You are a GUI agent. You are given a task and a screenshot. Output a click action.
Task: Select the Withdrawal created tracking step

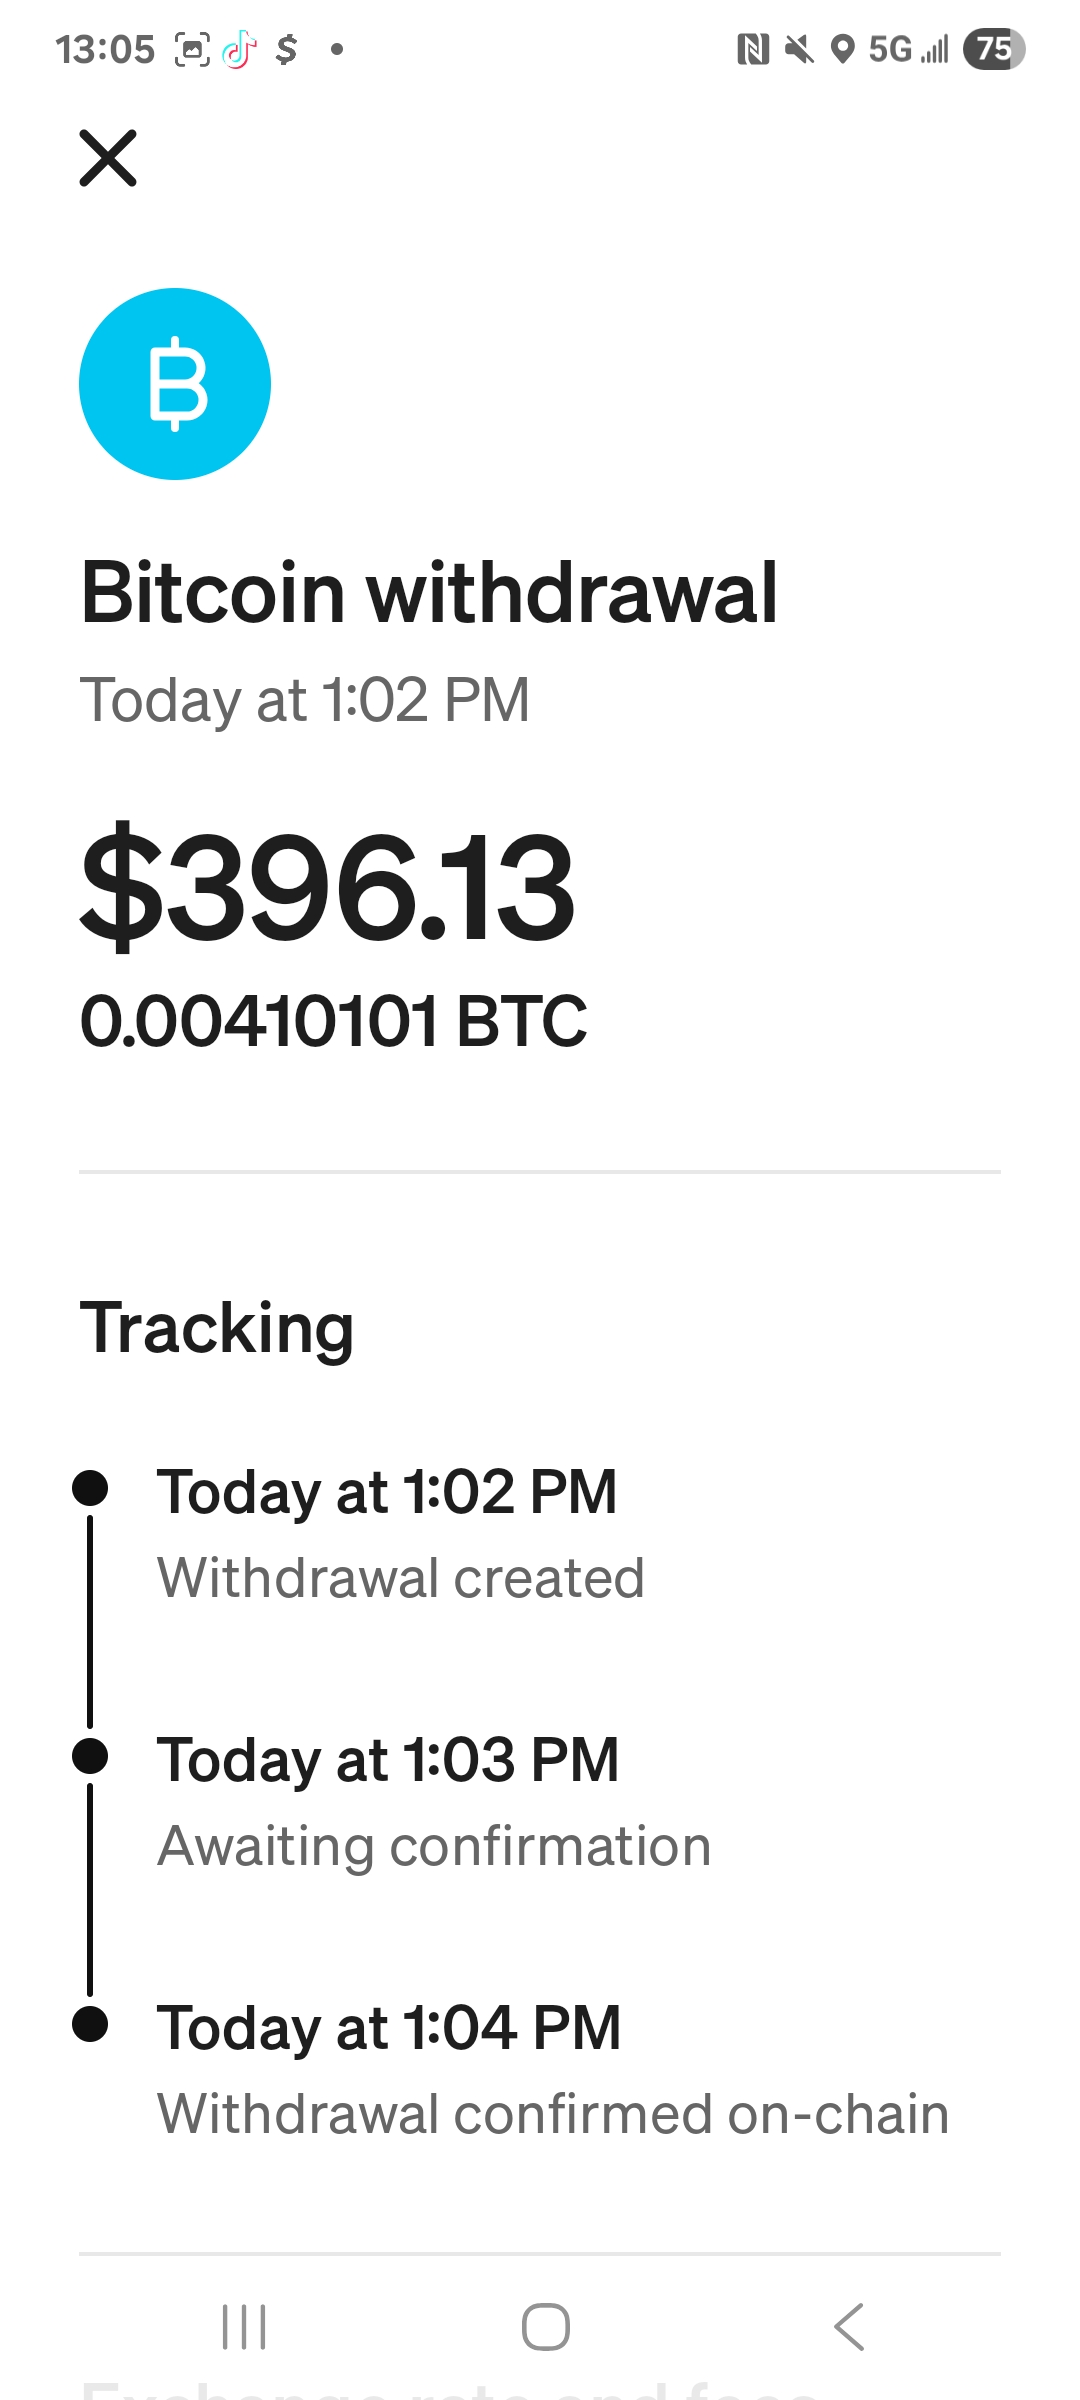[400, 1578]
